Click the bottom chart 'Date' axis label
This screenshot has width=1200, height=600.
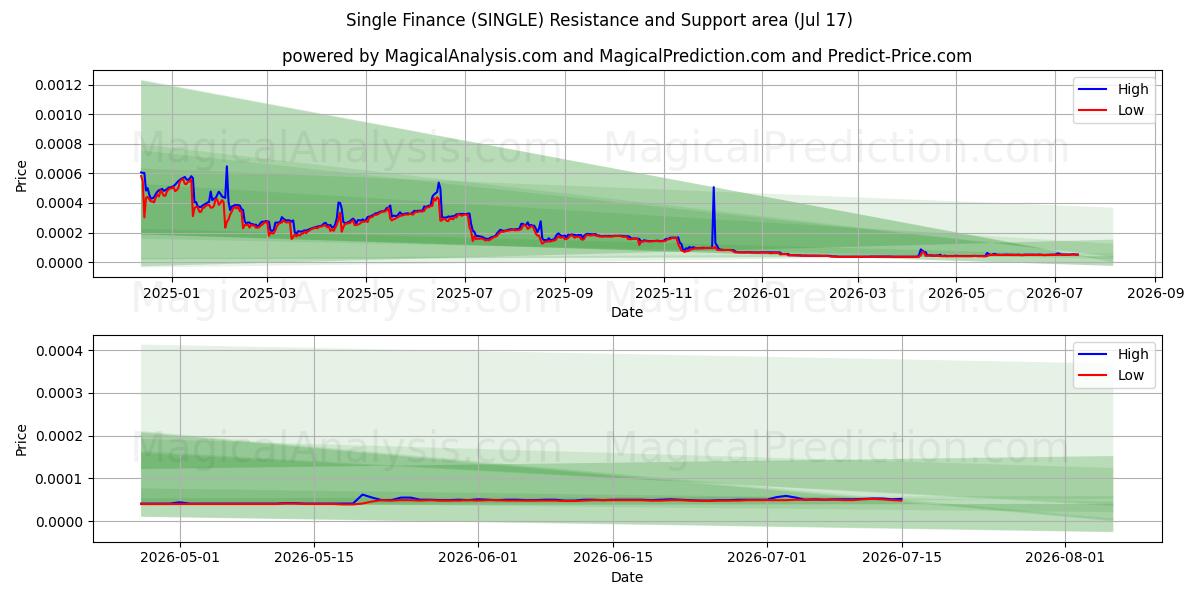tap(627, 578)
